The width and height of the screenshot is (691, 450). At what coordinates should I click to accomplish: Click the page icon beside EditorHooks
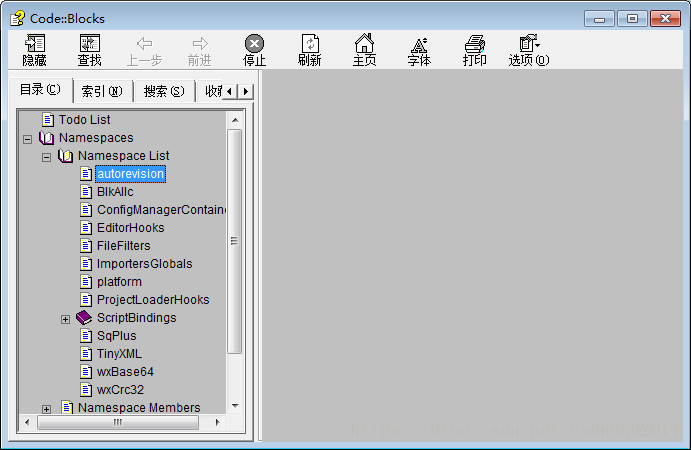click(x=86, y=227)
